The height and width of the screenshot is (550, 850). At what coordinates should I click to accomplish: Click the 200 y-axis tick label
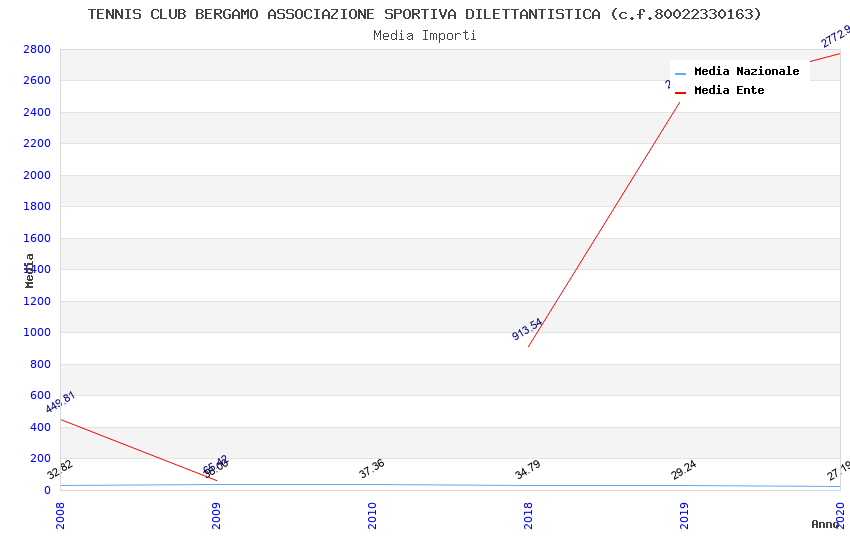pos(41,458)
